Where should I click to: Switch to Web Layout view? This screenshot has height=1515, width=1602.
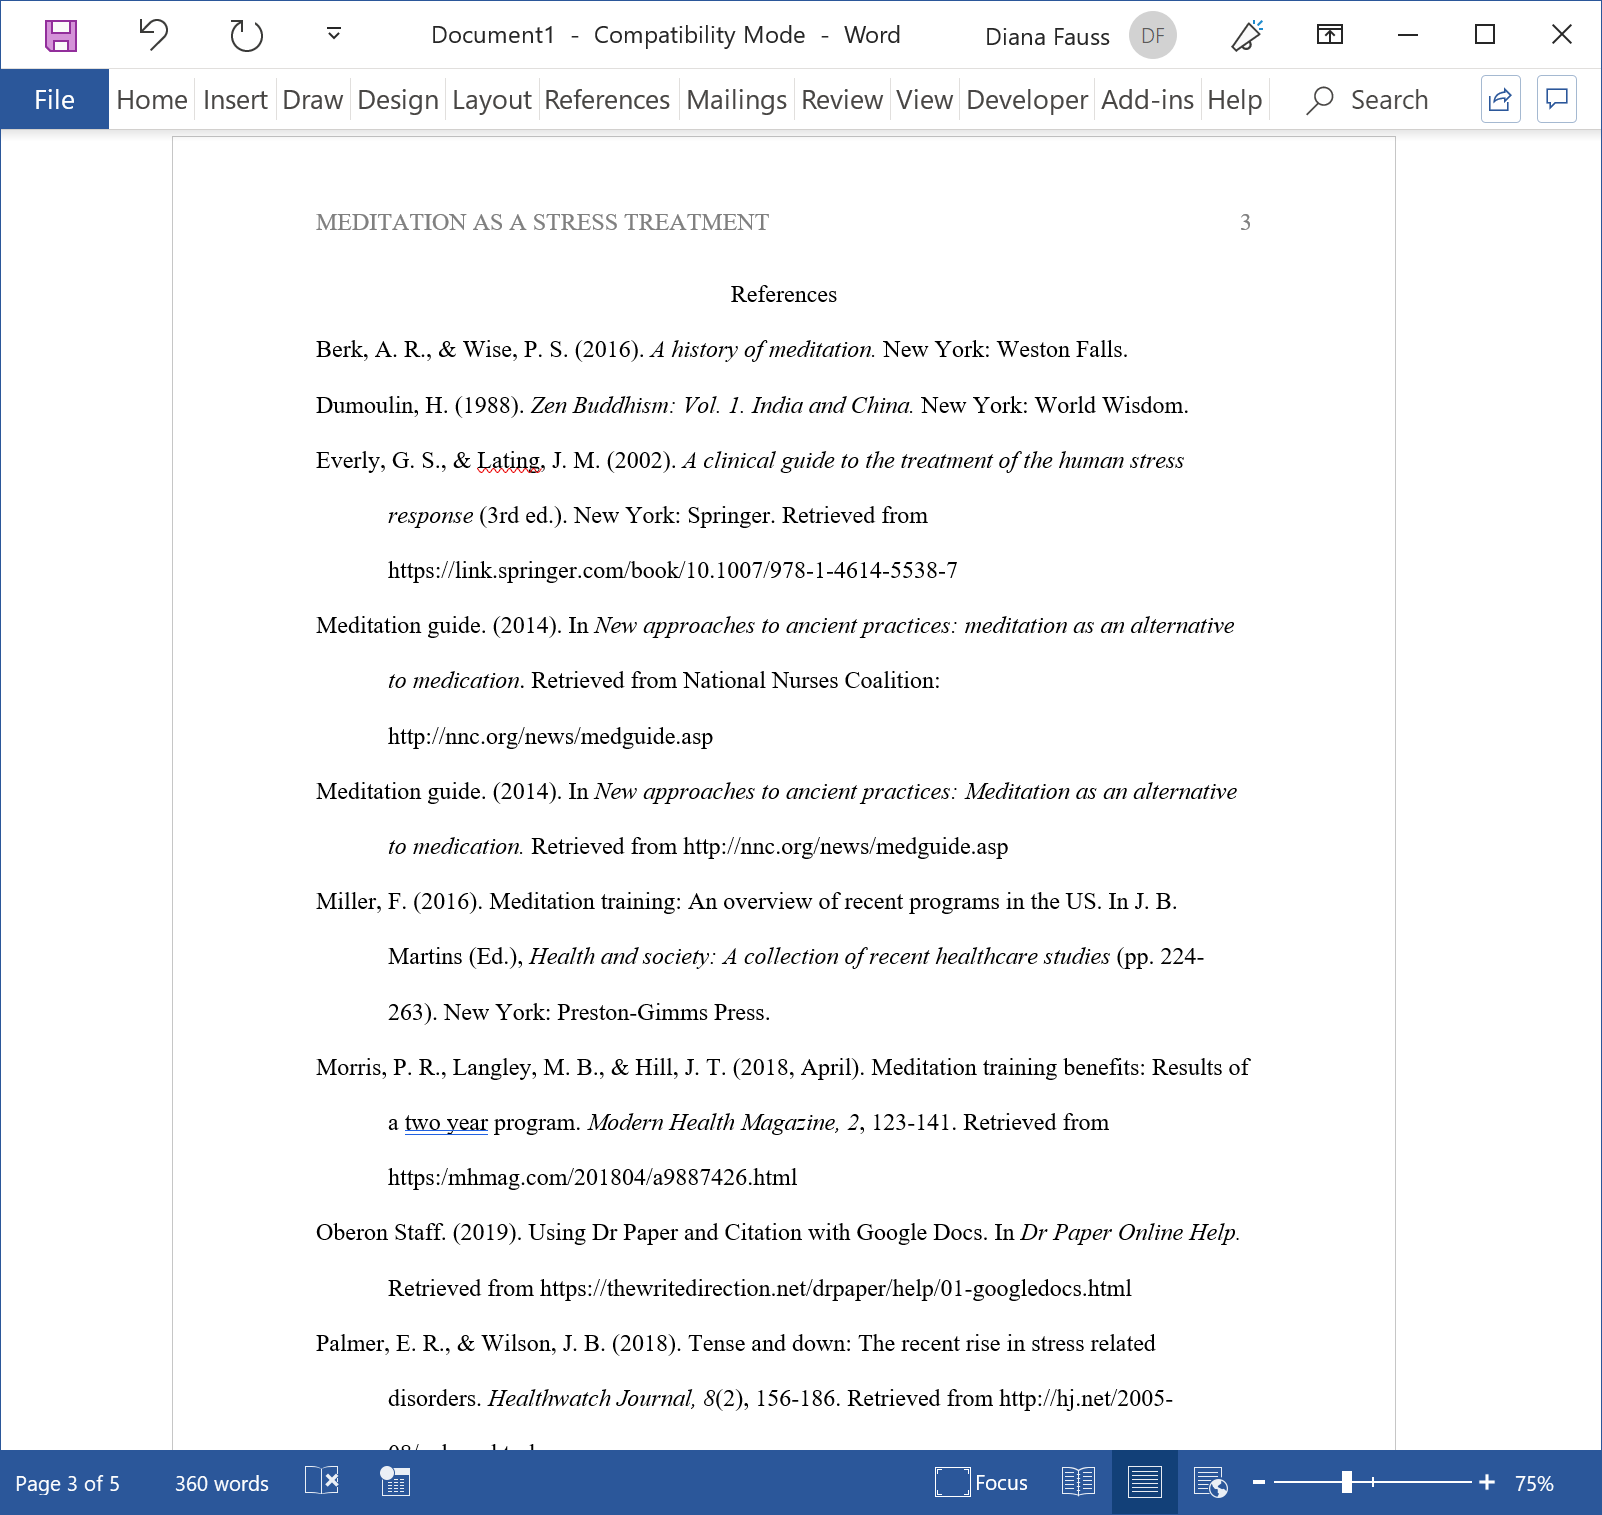pyautogui.click(x=1210, y=1483)
